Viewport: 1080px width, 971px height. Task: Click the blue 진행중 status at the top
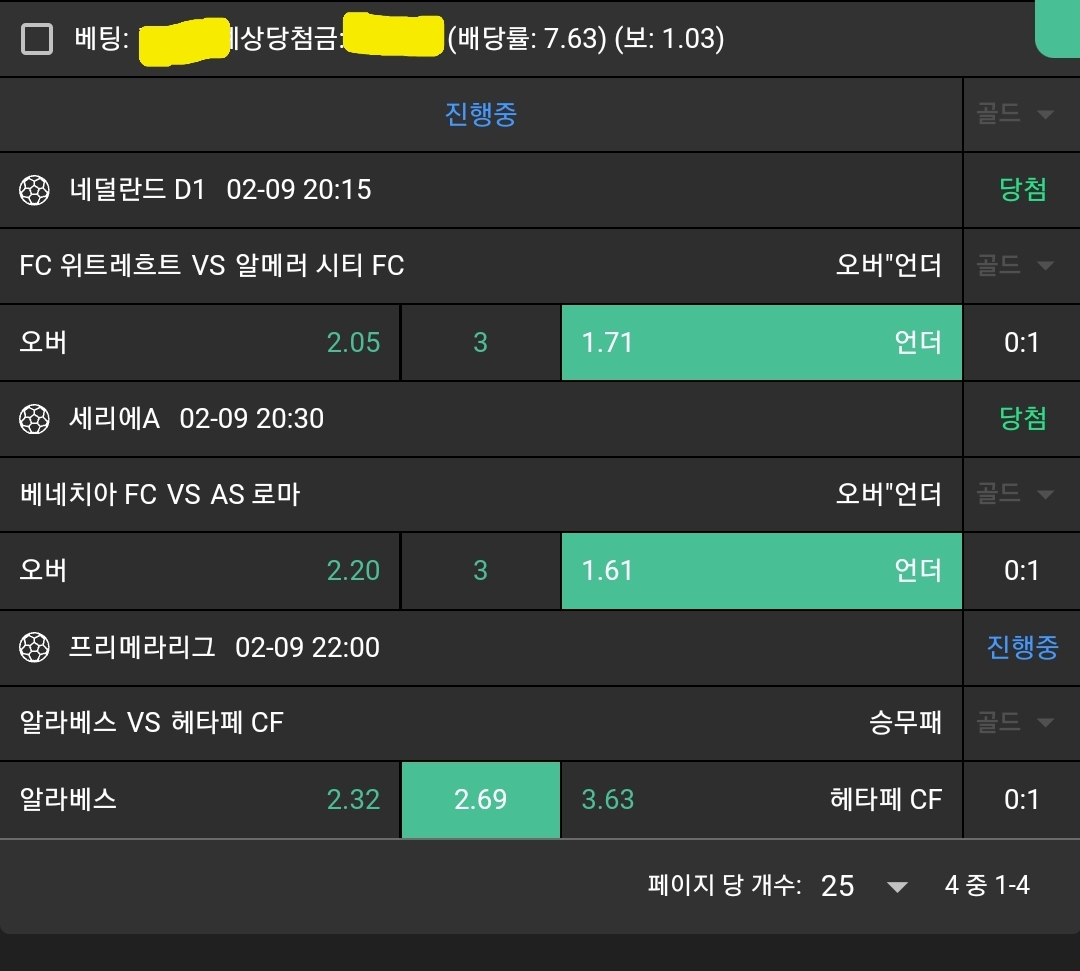click(x=480, y=114)
